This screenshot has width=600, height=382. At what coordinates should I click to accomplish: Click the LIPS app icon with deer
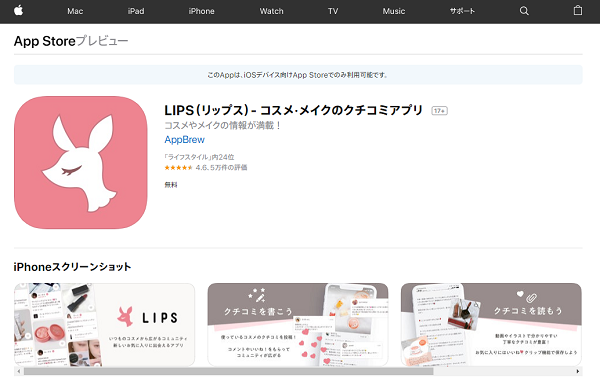(81, 162)
